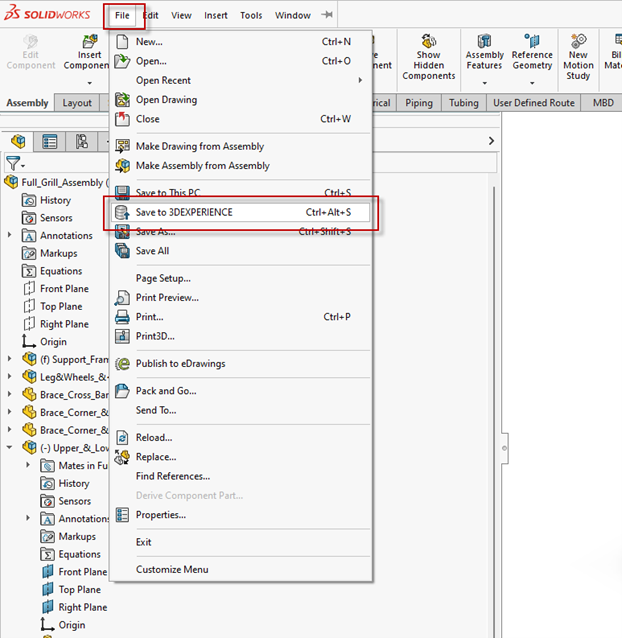Open Assembly Features dropdown arrow
Screen dimensions: 622x638
click(x=485, y=83)
